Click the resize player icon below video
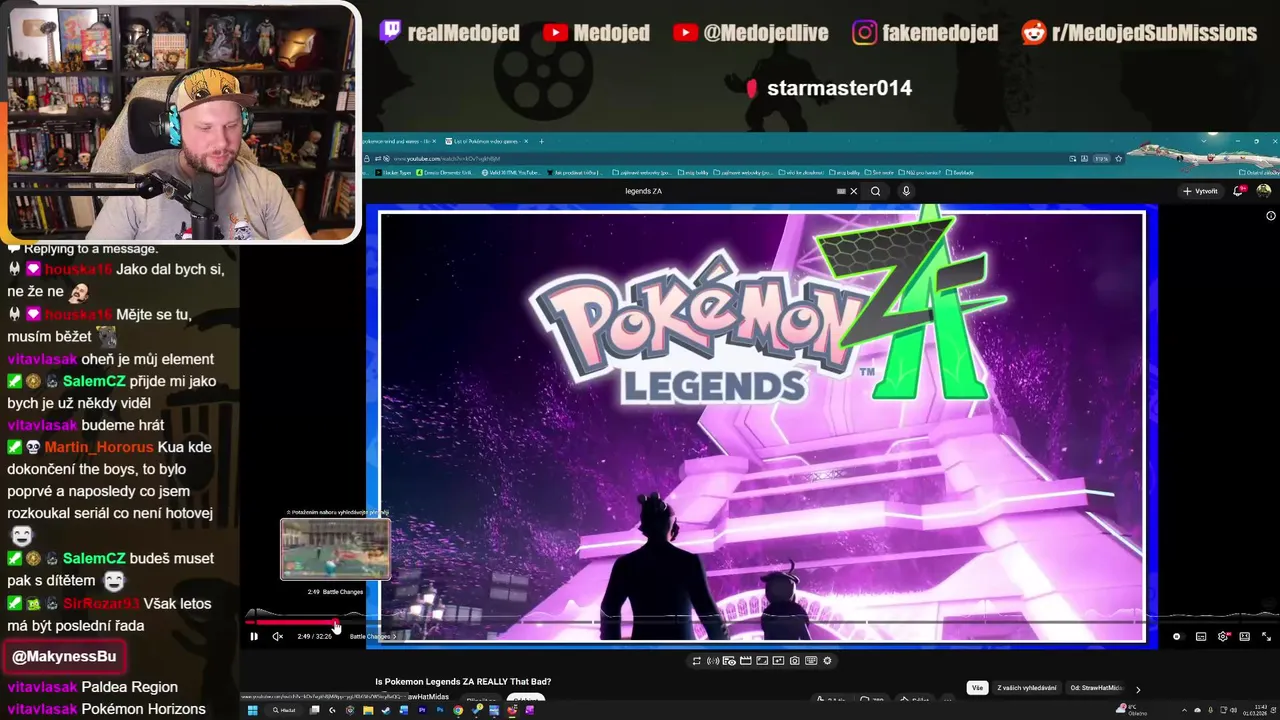This screenshot has width=1280, height=720. tap(762, 661)
